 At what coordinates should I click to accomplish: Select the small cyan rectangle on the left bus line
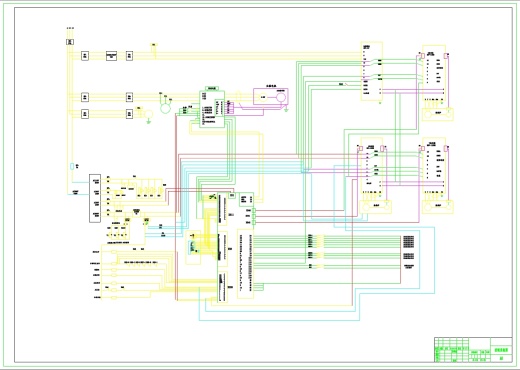(72, 166)
